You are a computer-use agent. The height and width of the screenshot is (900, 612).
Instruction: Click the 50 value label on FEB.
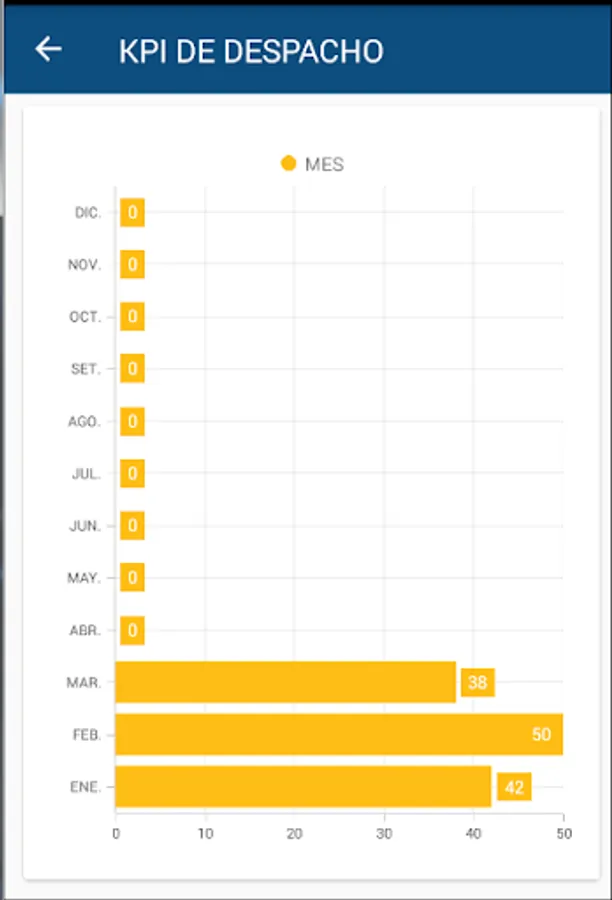(541, 735)
